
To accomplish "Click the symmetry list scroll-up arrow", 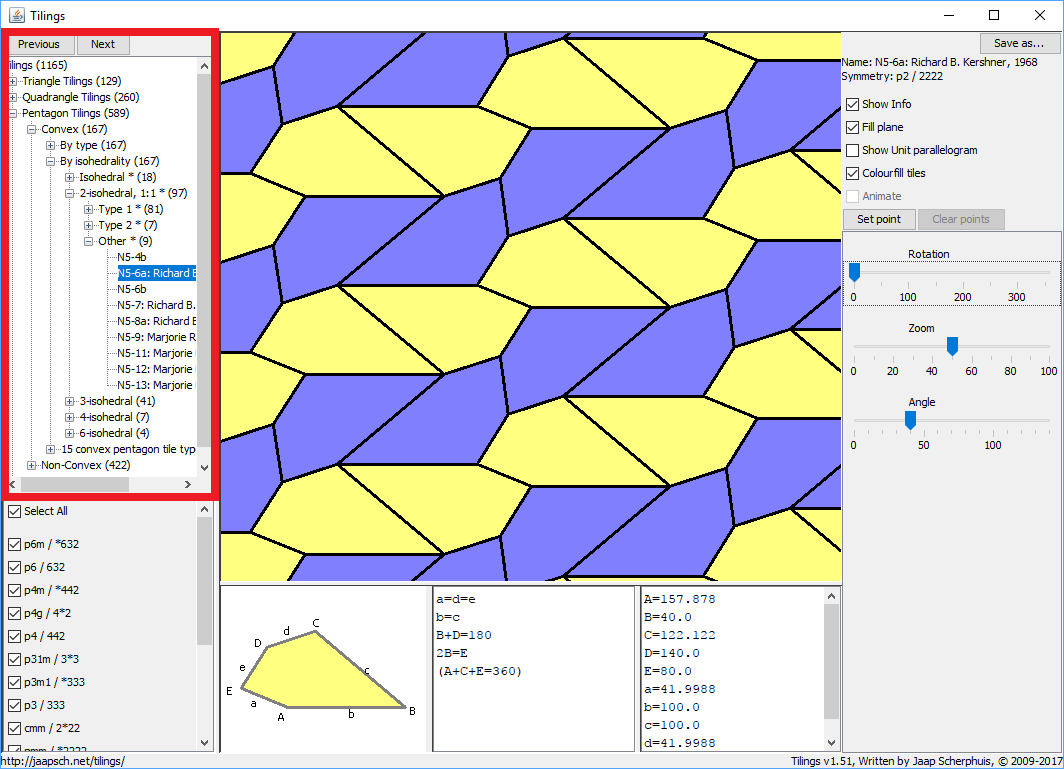I will coord(205,510).
